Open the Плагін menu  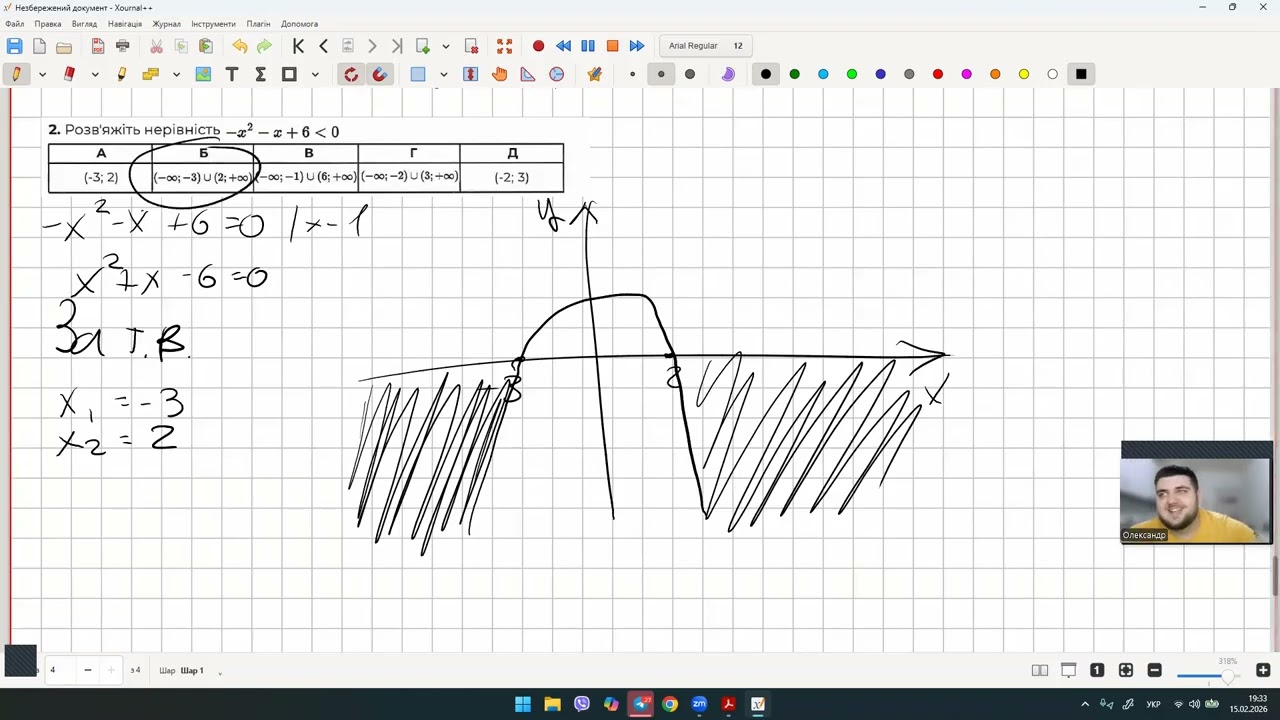[259, 24]
